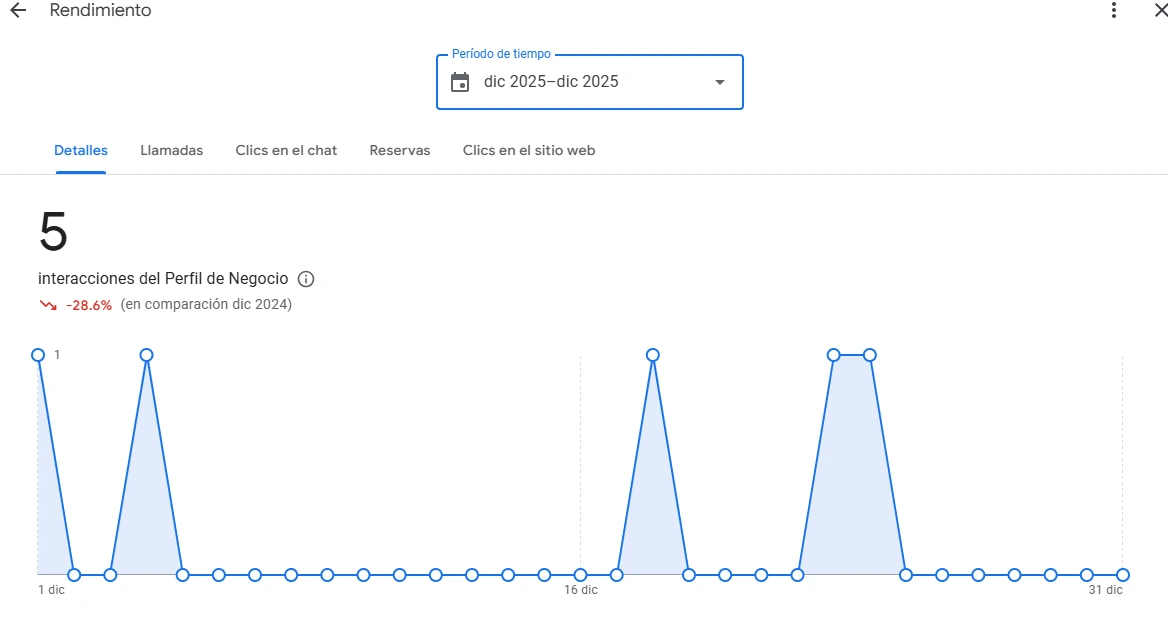Click the calendar icon in the period field

click(x=460, y=82)
